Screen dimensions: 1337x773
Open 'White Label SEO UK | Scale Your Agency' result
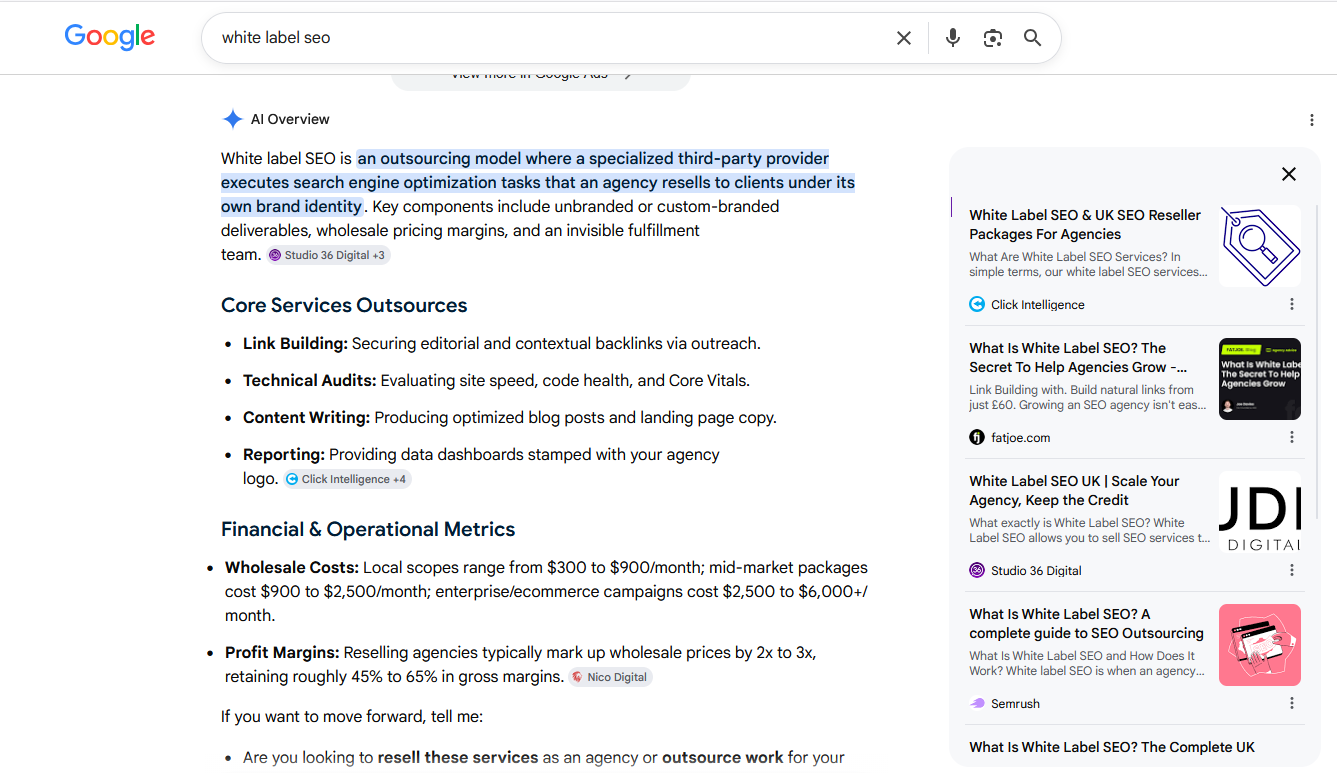point(1074,490)
